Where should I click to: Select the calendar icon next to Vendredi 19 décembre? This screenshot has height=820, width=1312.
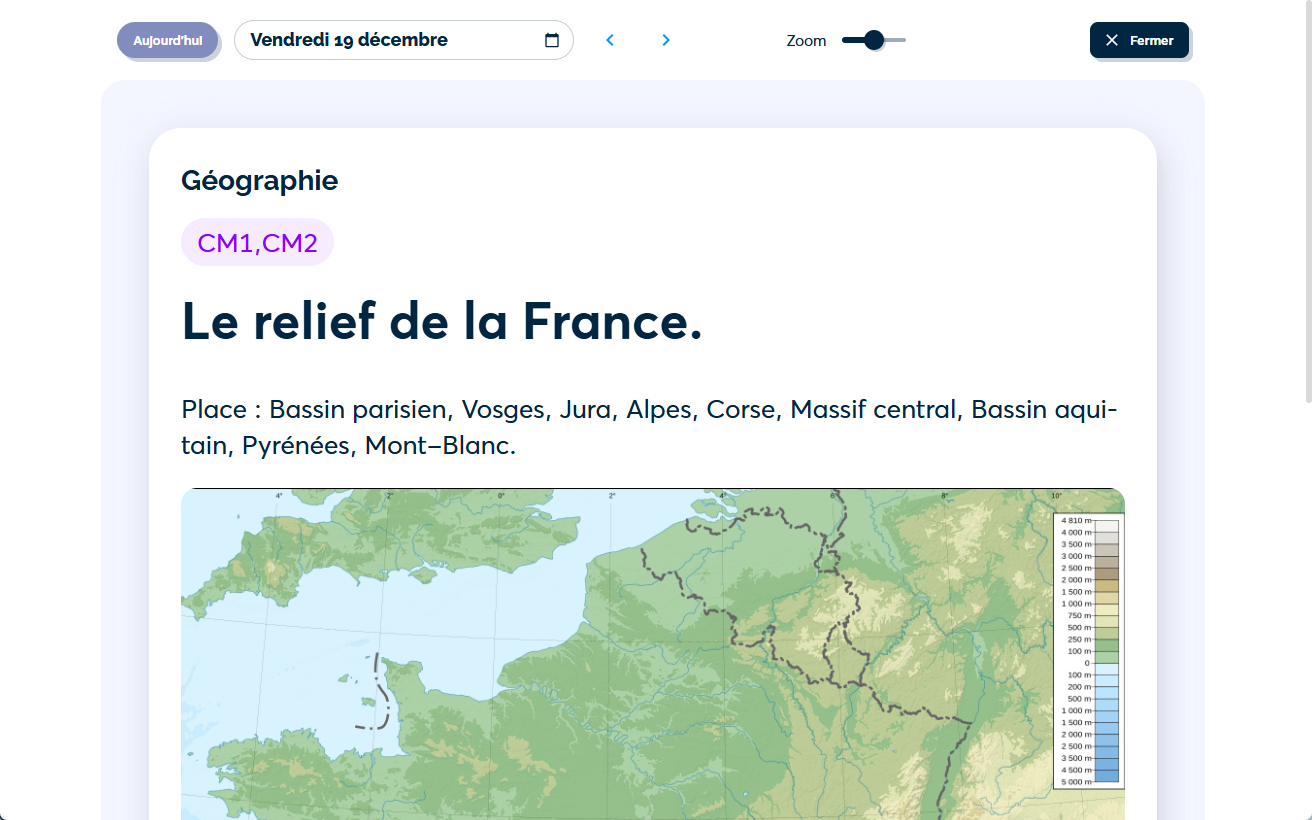(551, 40)
